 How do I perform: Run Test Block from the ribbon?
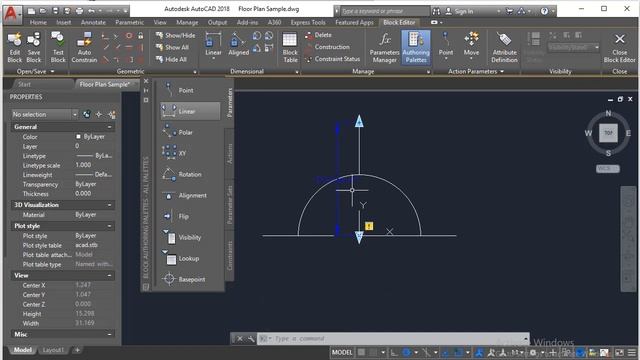pos(58,47)
